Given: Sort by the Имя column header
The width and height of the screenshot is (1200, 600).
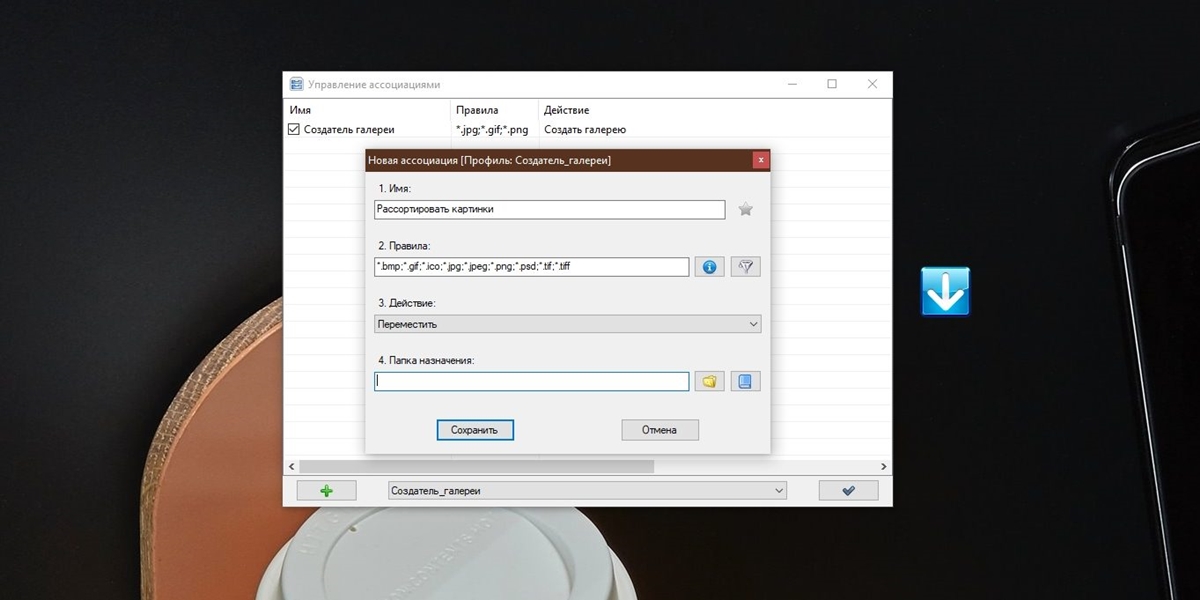Looking at the screenshot, I should point(300,110).
